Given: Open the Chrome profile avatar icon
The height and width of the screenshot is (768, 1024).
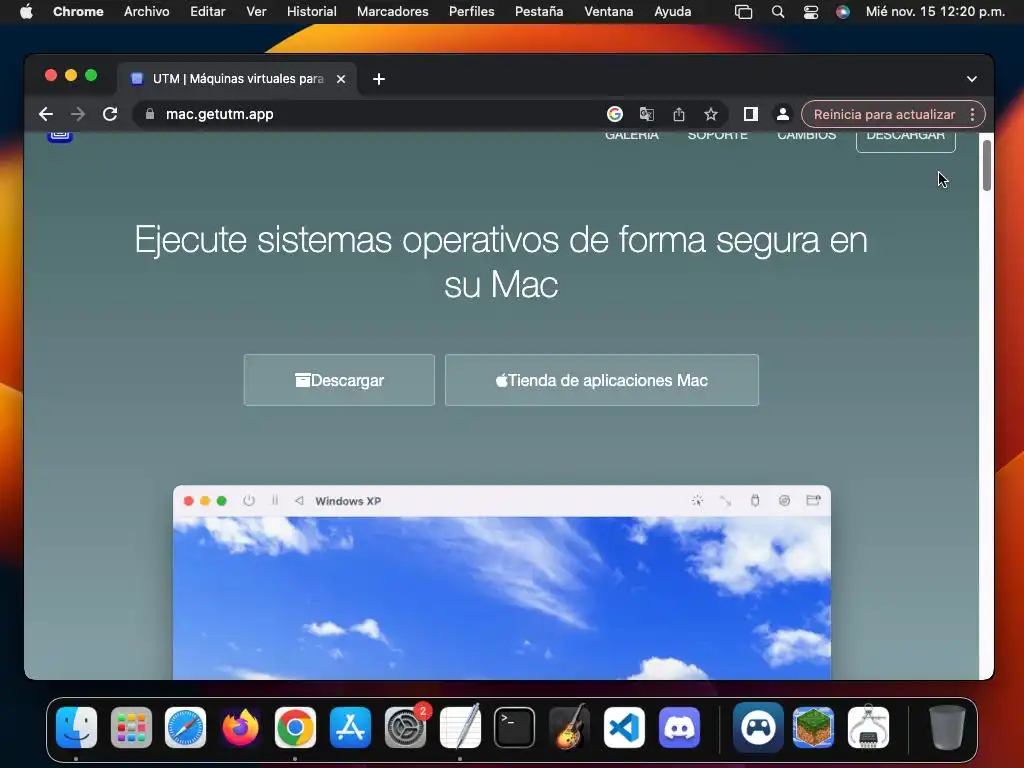Looking at the screenshot, I should pyautogui.click(x=782, y=114).
